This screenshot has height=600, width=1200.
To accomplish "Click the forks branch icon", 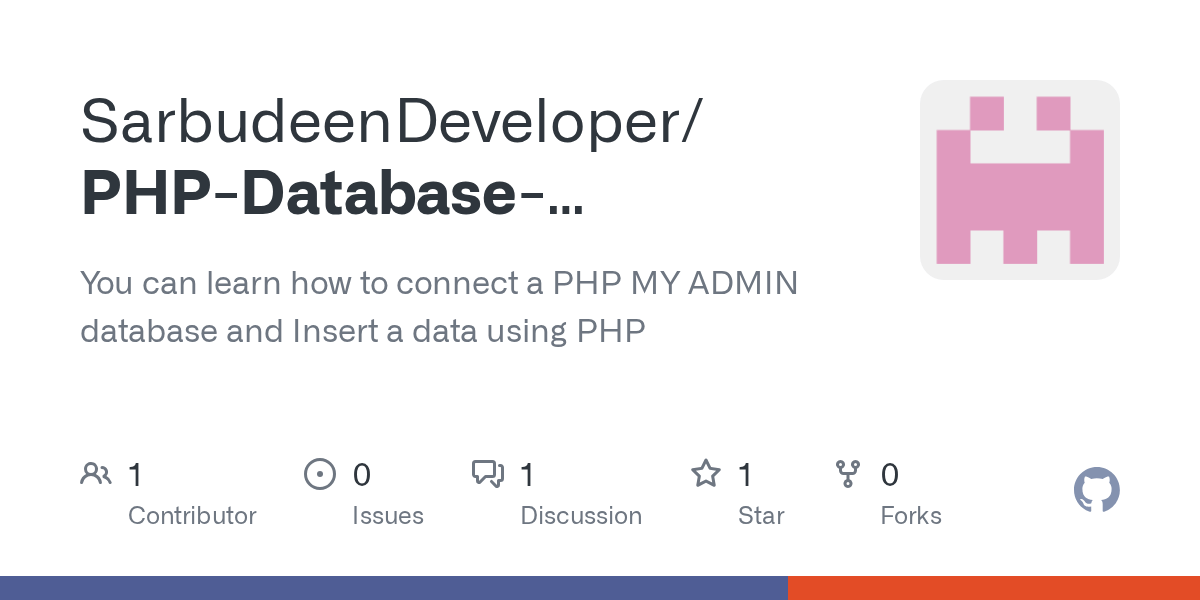I will click(848, 474).
